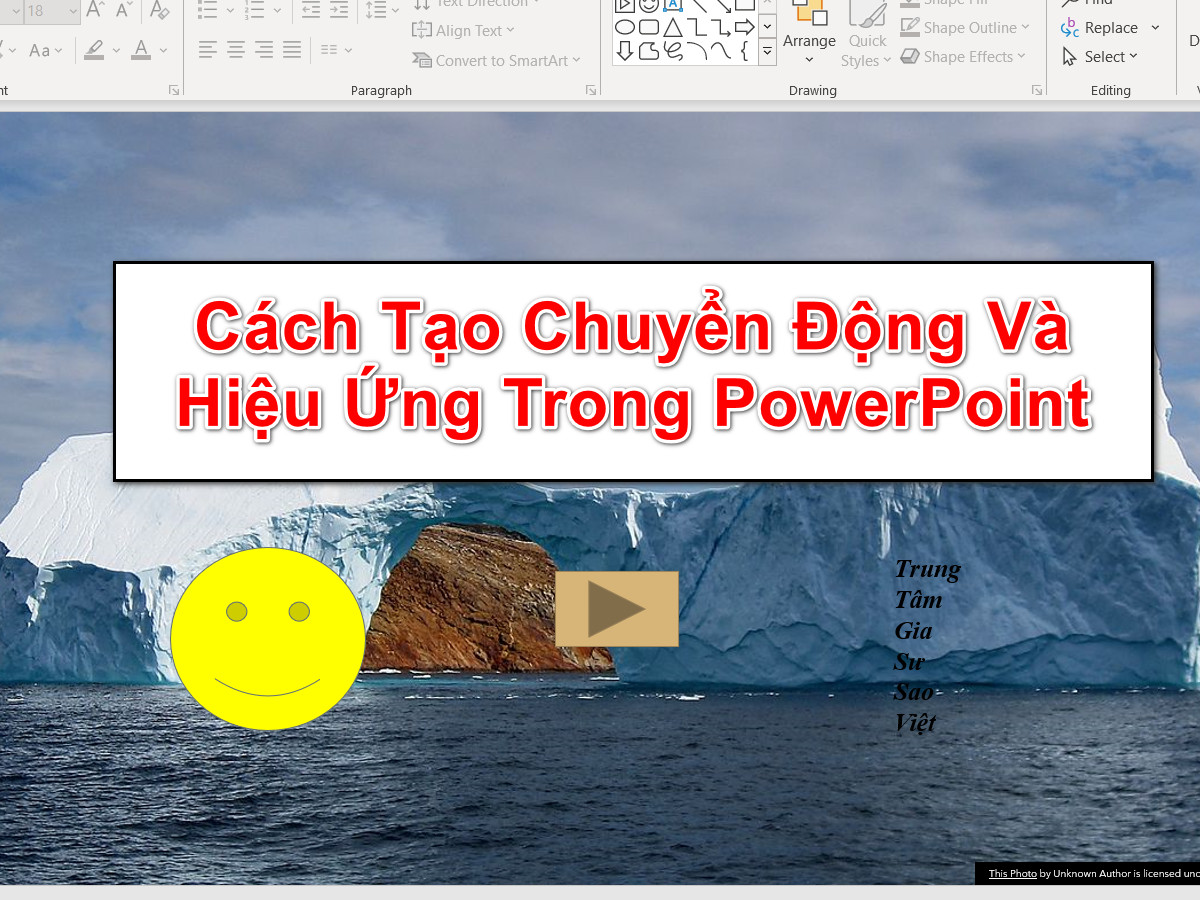Expand the full shapes gallery
The height and width of the screenshot is (900, 1200).
coord(767,51)
